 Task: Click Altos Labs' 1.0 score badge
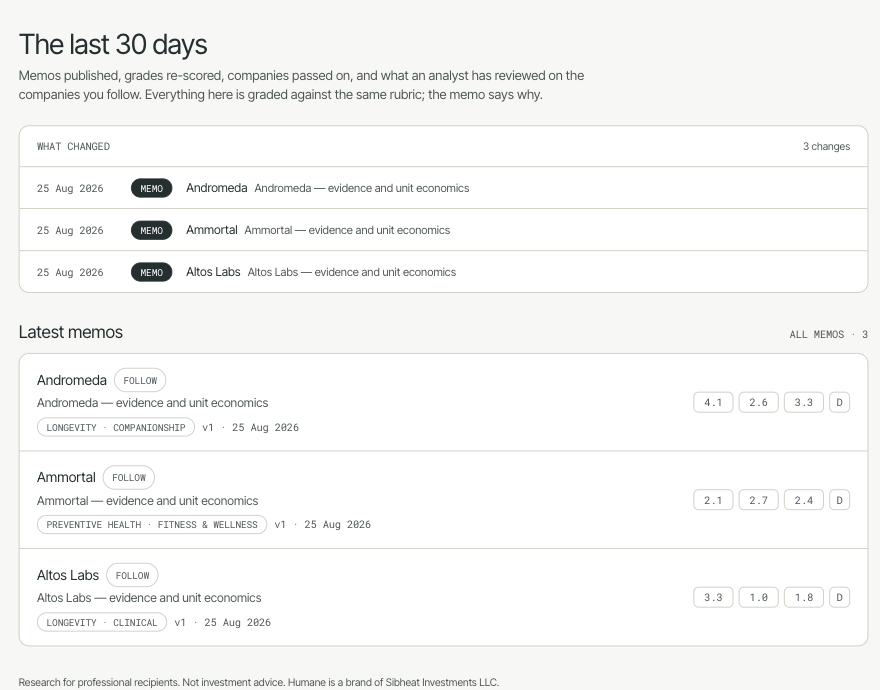(758, 597)
